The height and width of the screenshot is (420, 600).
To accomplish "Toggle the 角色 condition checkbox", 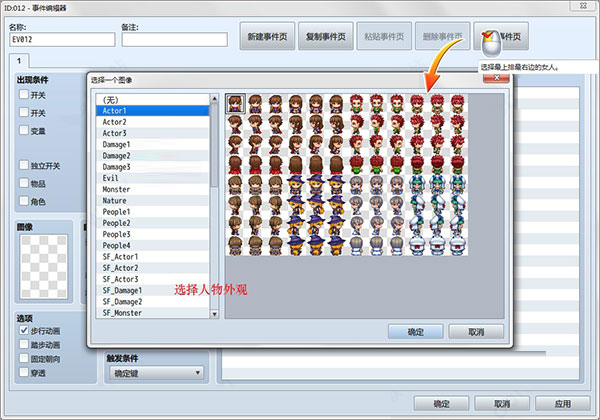I will pos(24,201).
